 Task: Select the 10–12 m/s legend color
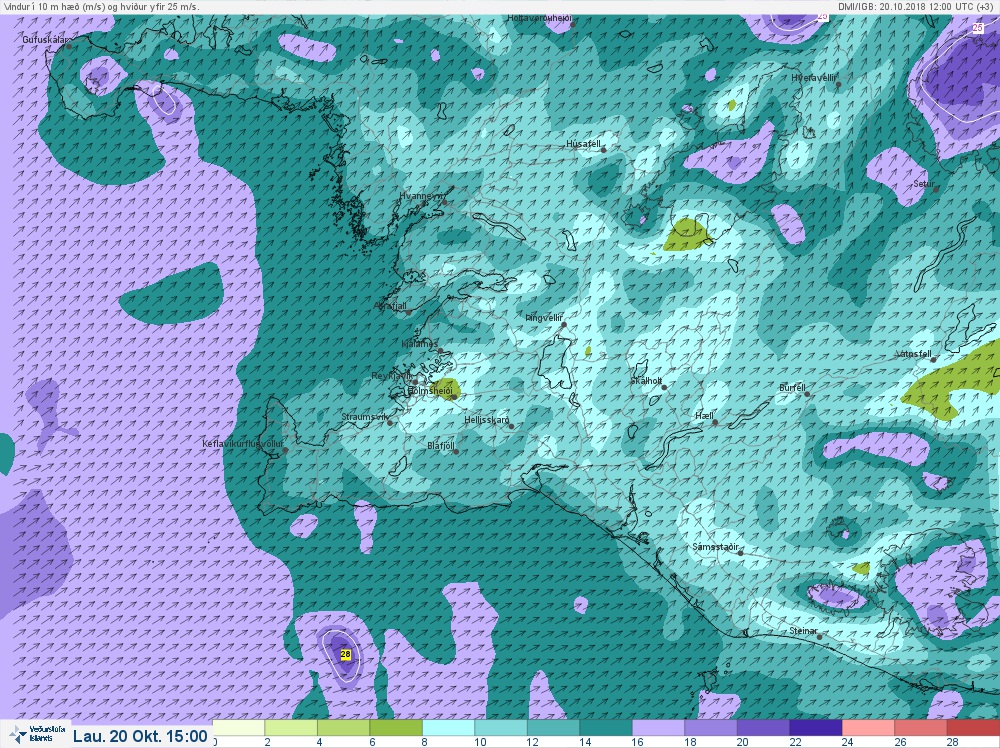pos(501,728)
